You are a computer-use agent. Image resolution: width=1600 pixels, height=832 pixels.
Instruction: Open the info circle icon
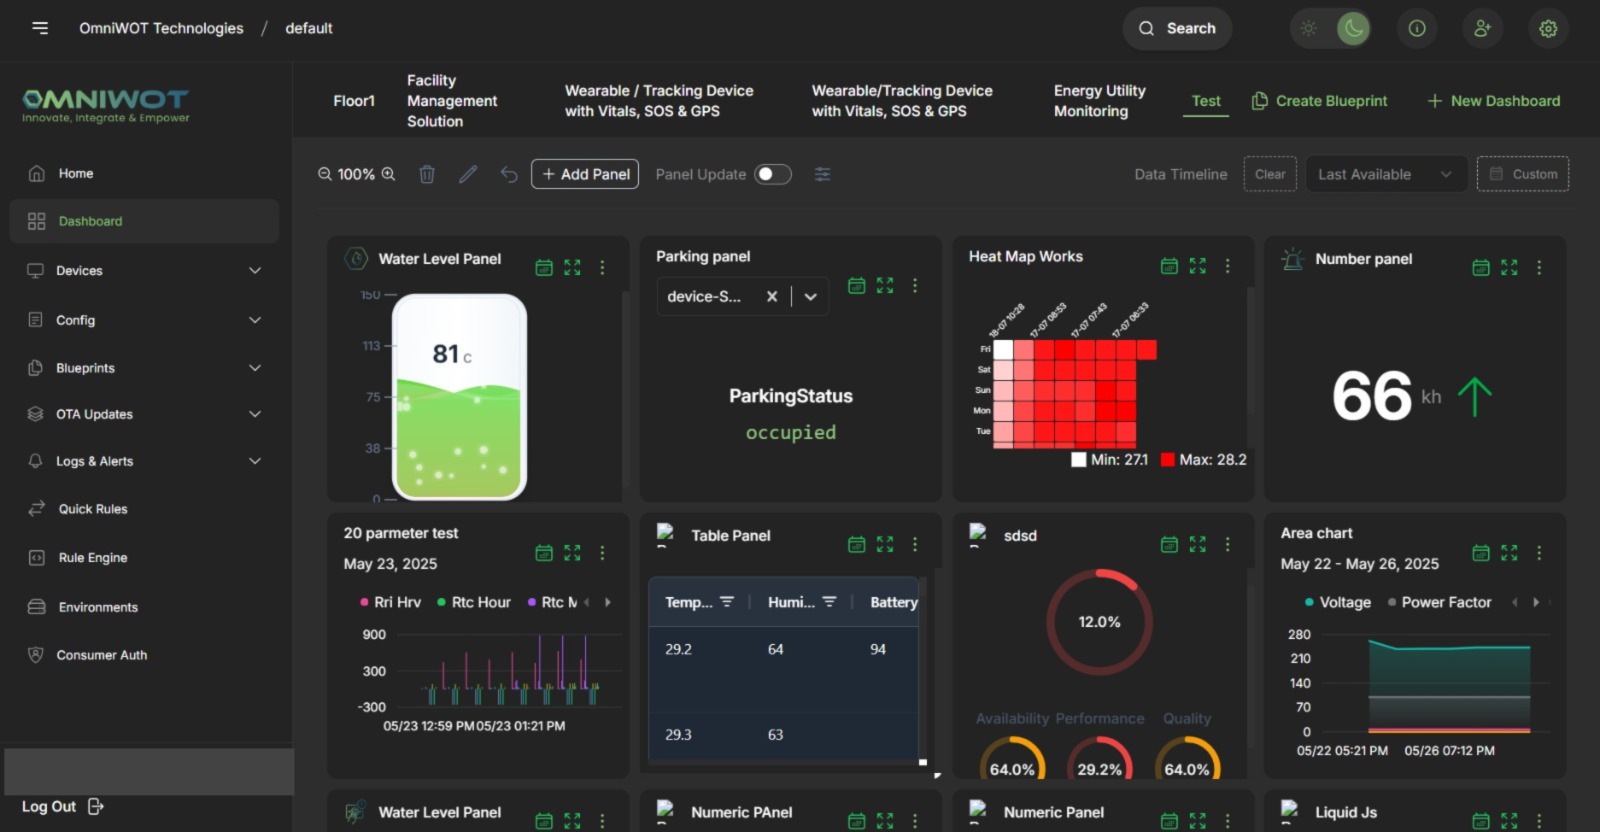point(1417,28)
